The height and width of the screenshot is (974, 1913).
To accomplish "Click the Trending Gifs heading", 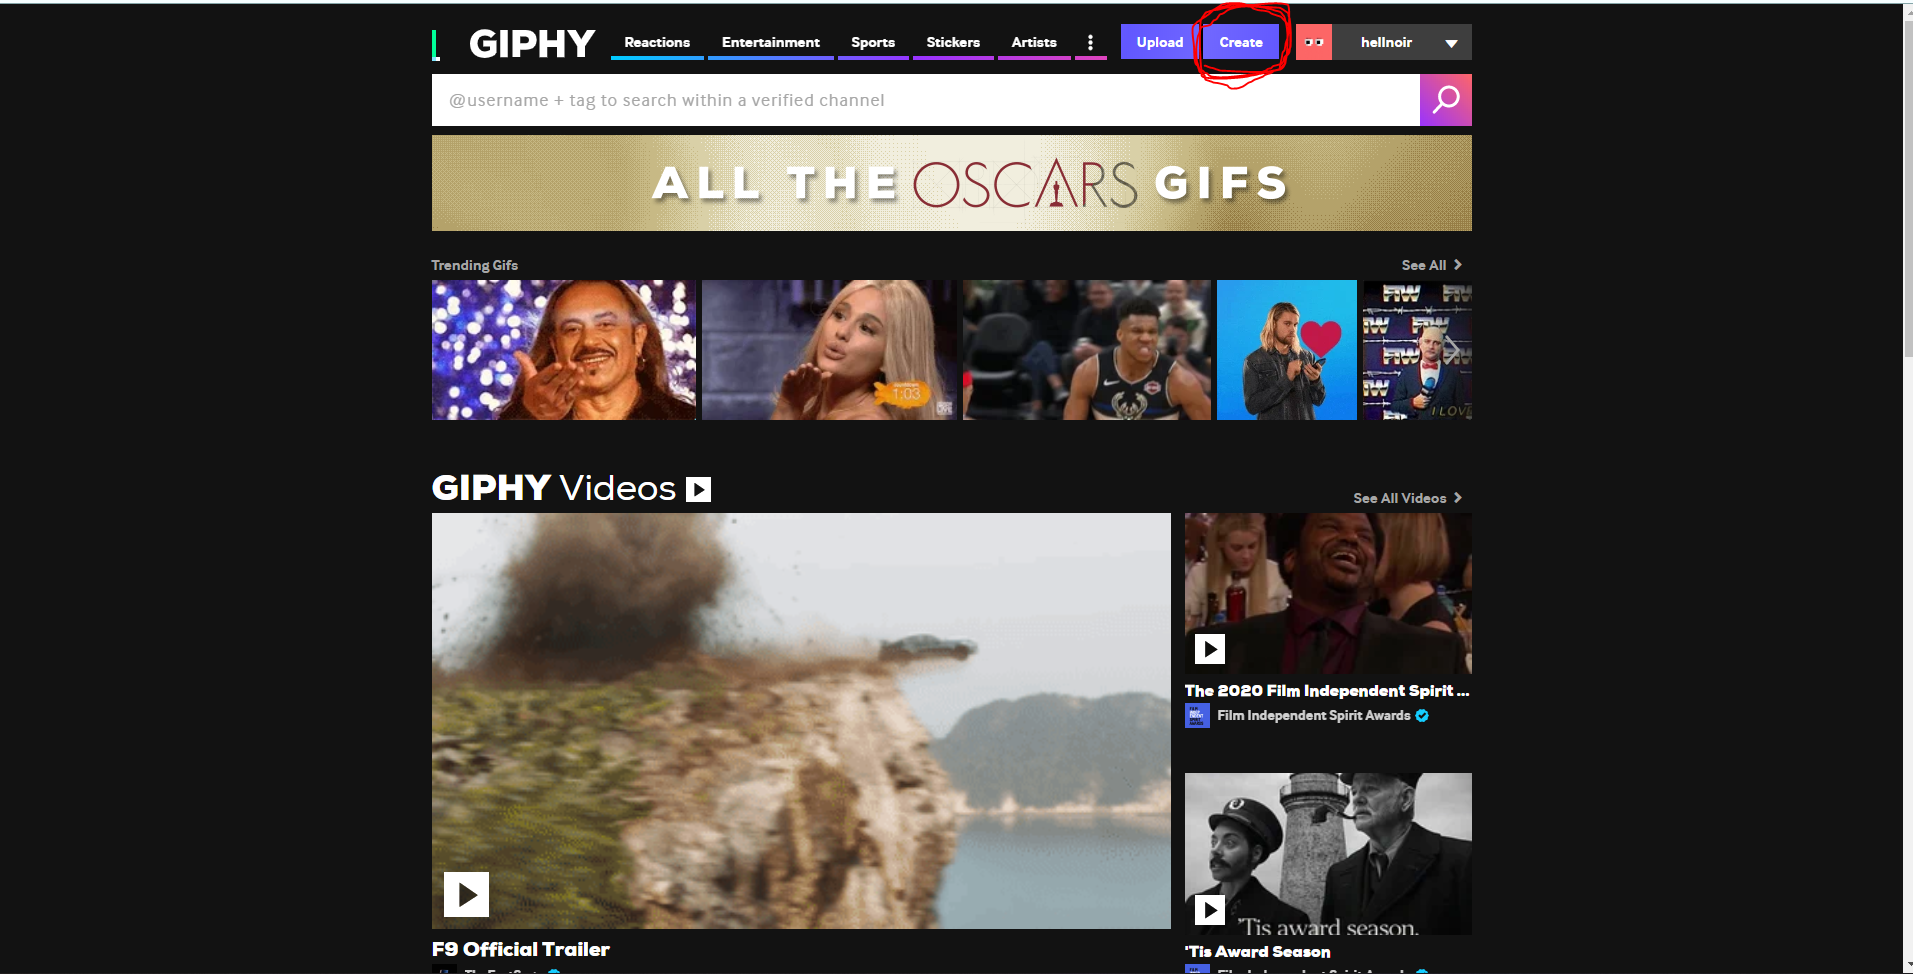I will [475, 265].
